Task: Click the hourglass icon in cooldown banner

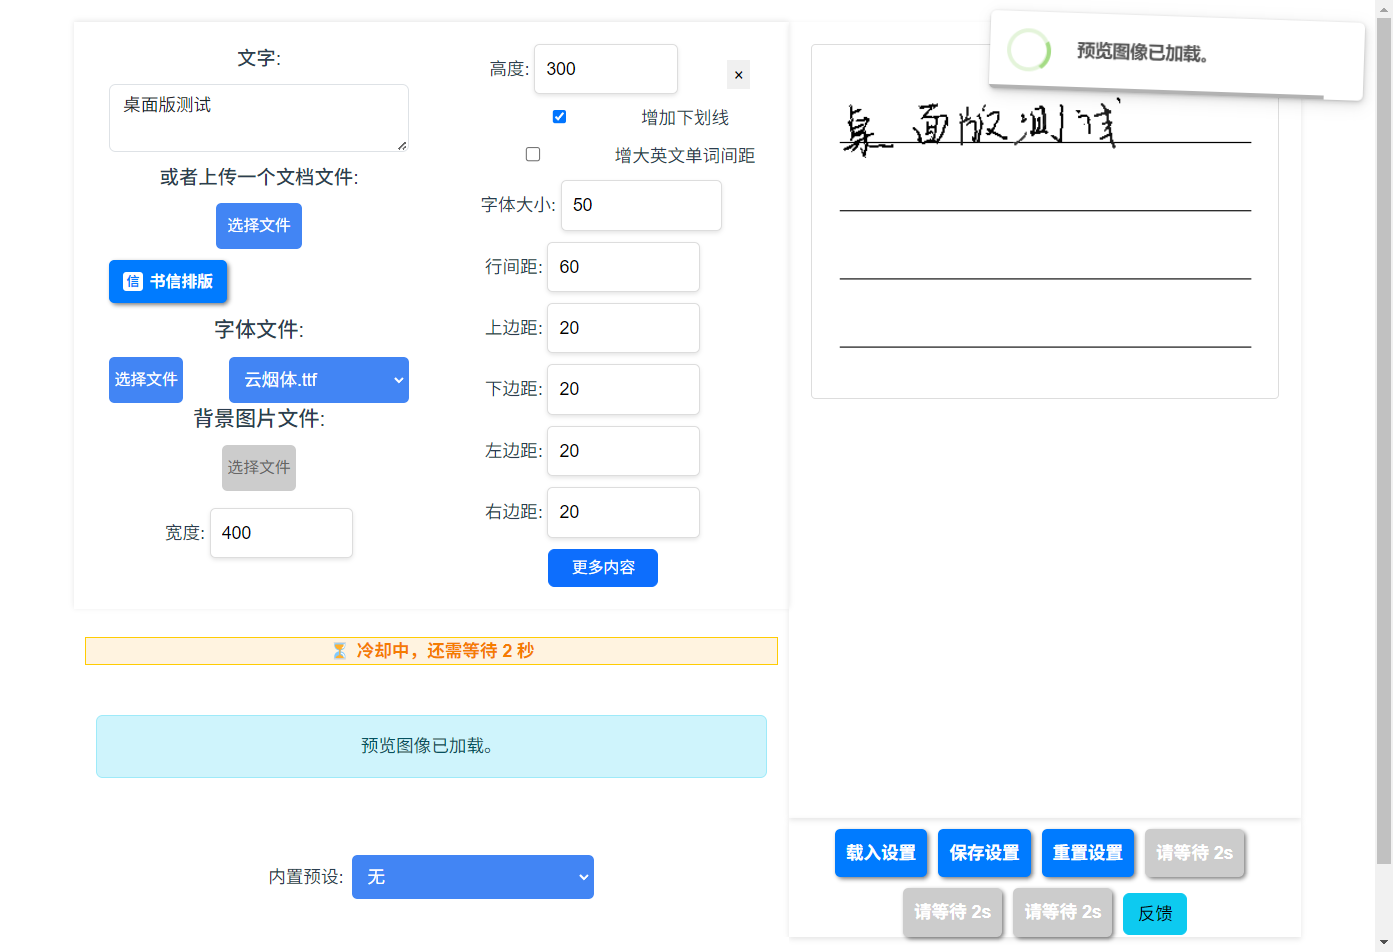Action: 339,651
